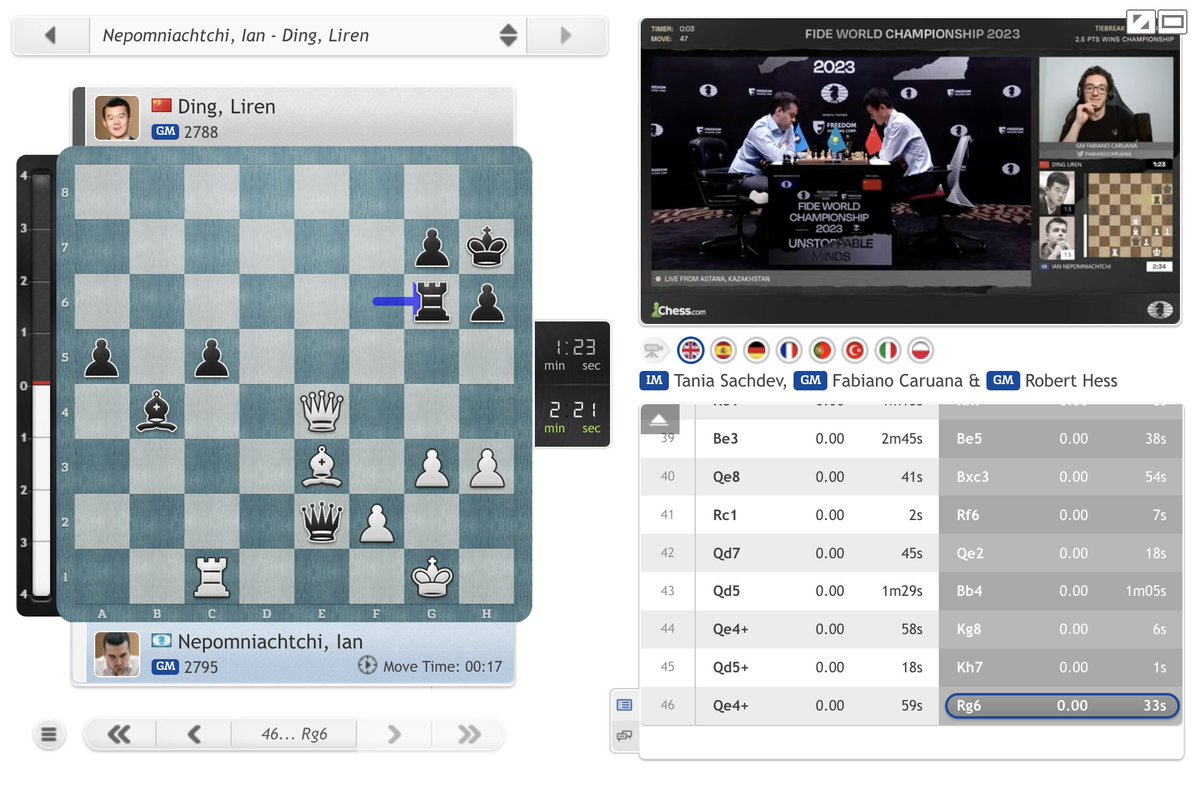
Task: Step back one move
Action: pos(194,735)
